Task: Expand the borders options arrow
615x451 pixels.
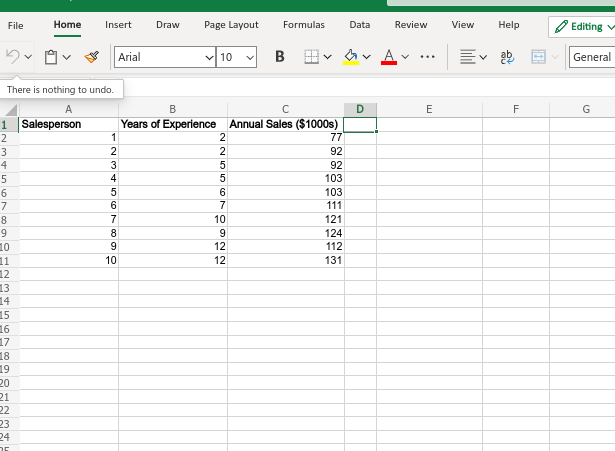Action: click(328, 57)
